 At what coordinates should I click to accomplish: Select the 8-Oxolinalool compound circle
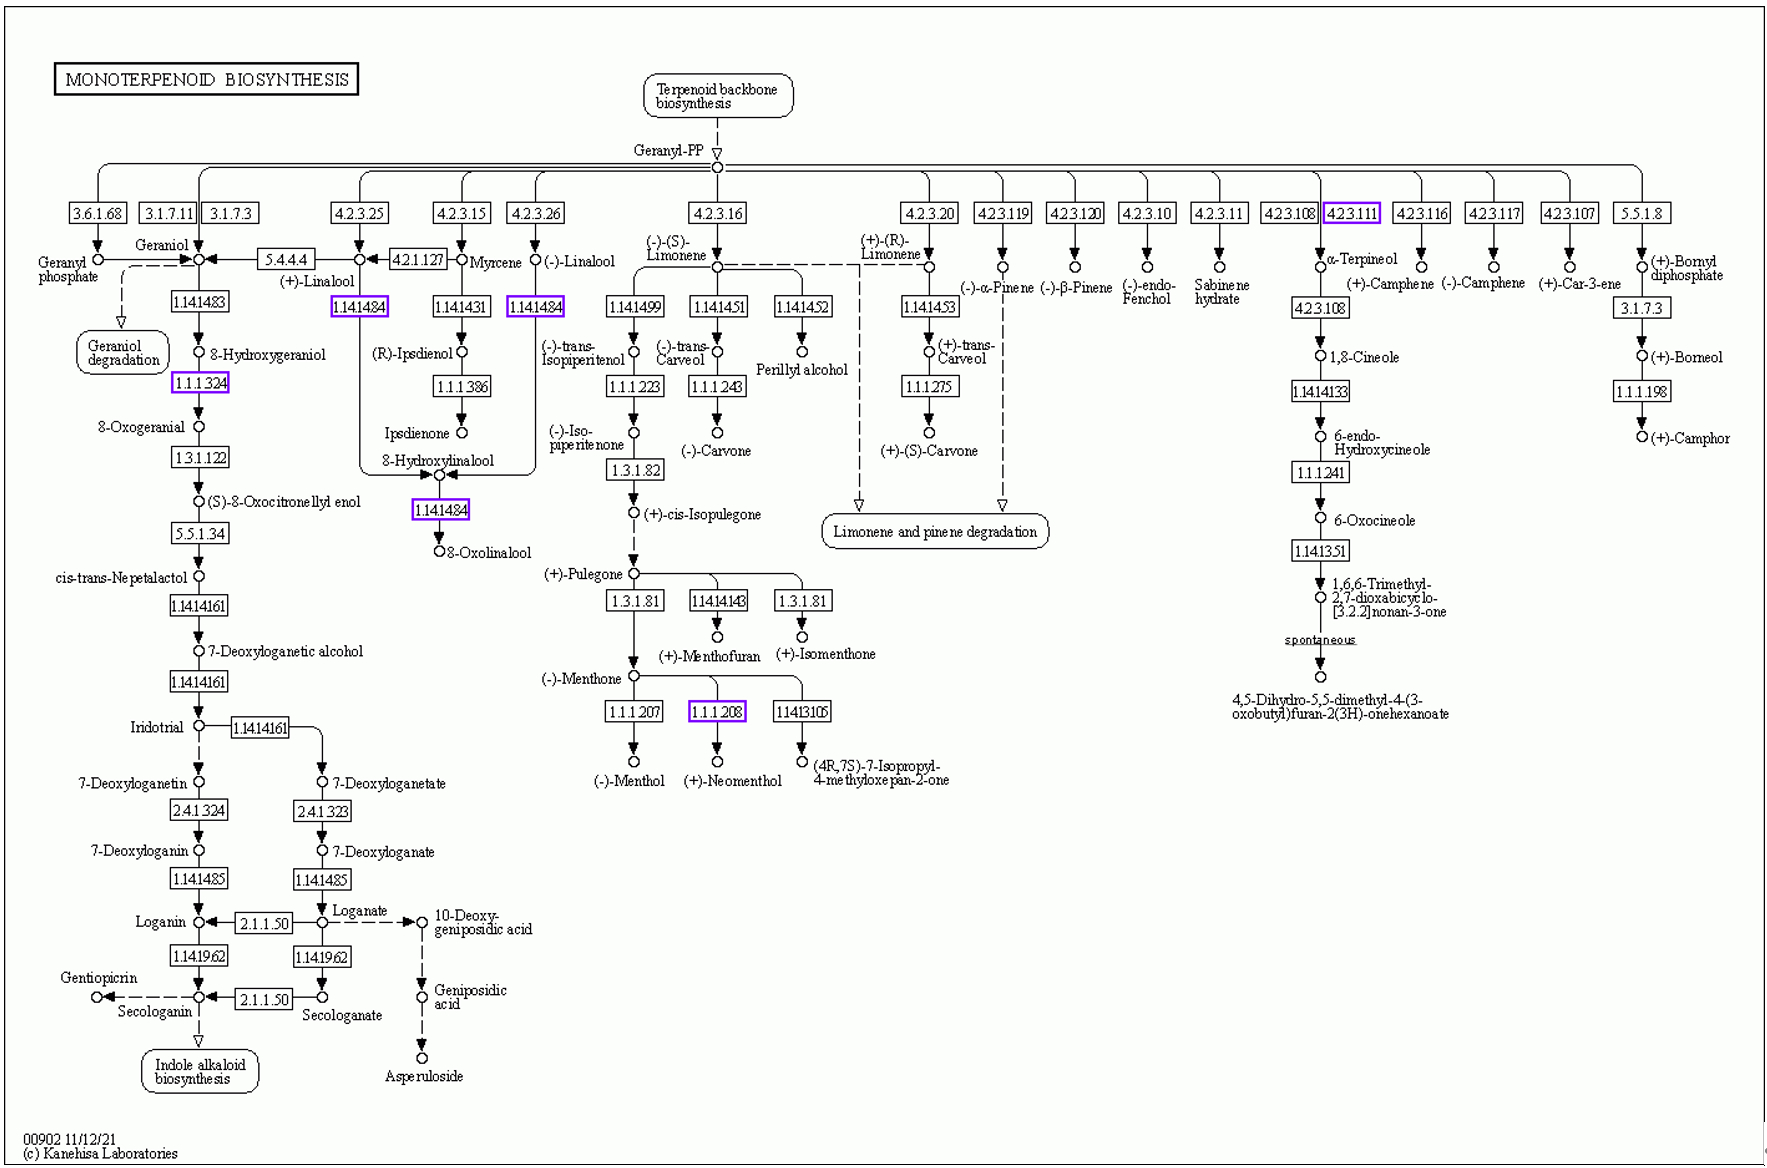pos(439,551)
